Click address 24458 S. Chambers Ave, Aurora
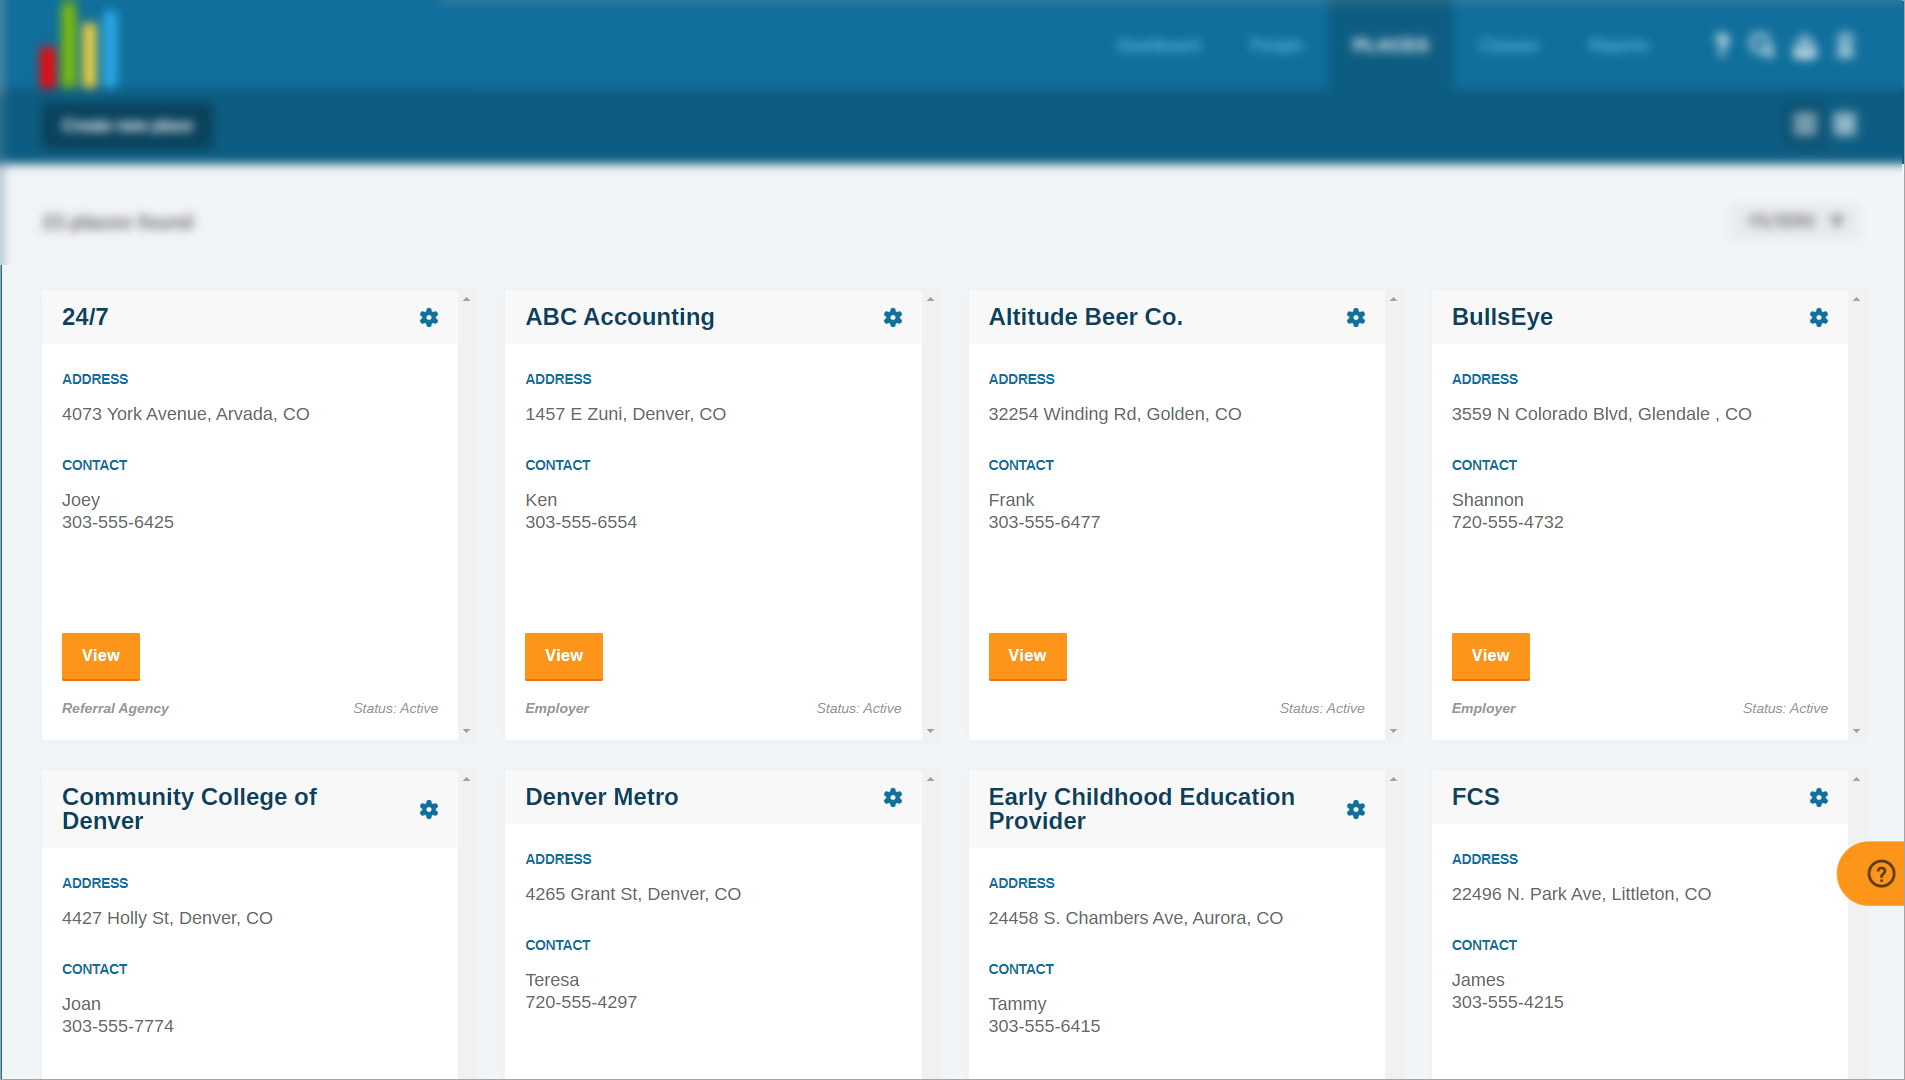This screenshot has width=1905, height=1080. [x=1136, y=918]
